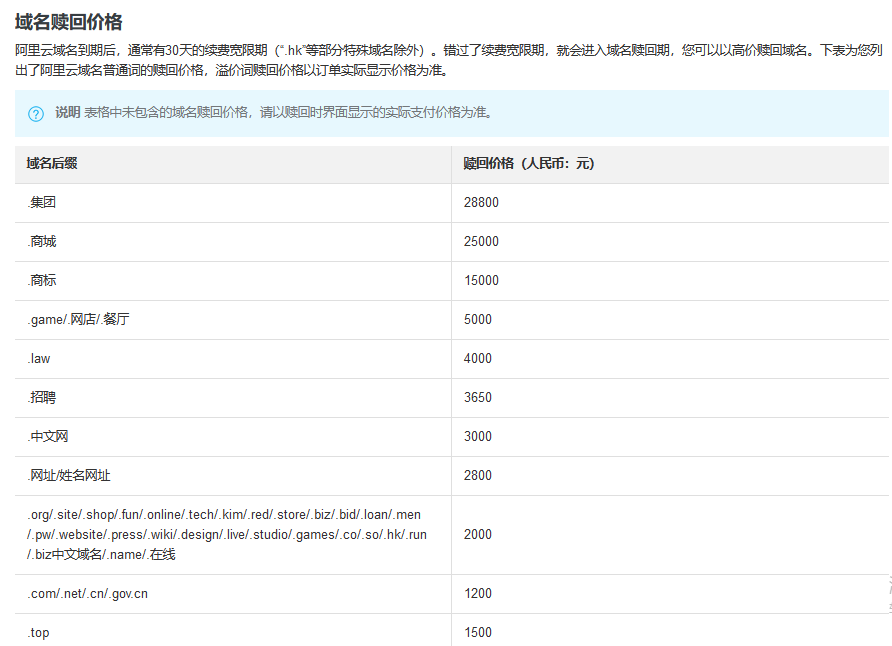The image size is (892, 646).
Task: Select the .top domain suffix cell
Action: [233, 631]
